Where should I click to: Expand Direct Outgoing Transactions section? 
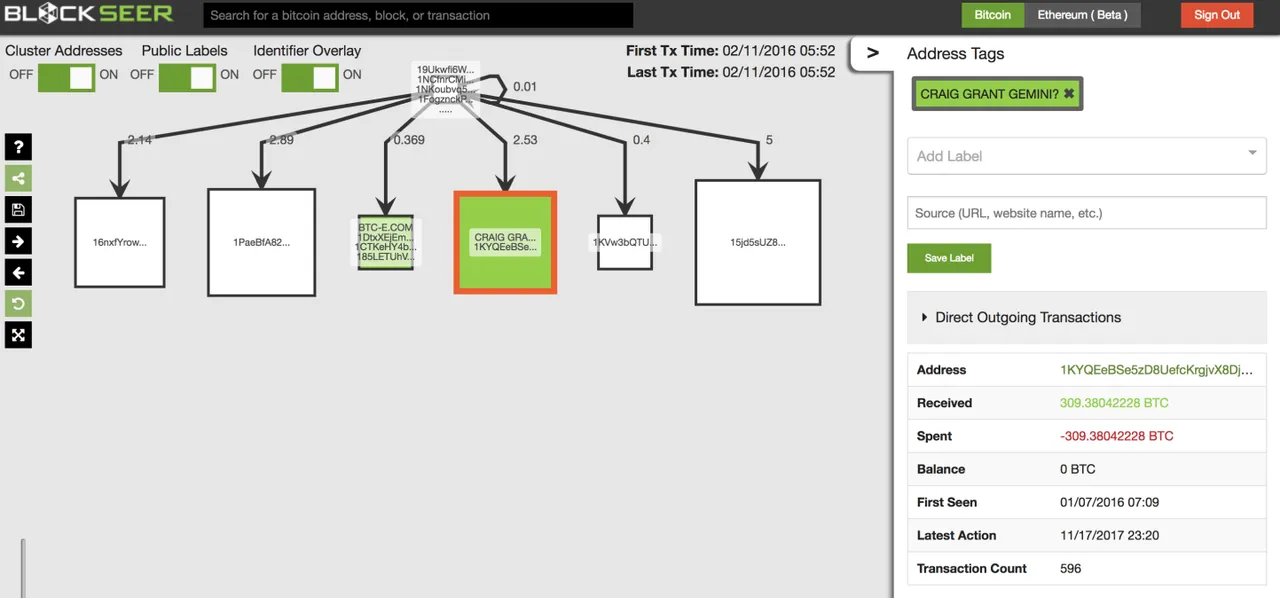[x=1086, y=317]
